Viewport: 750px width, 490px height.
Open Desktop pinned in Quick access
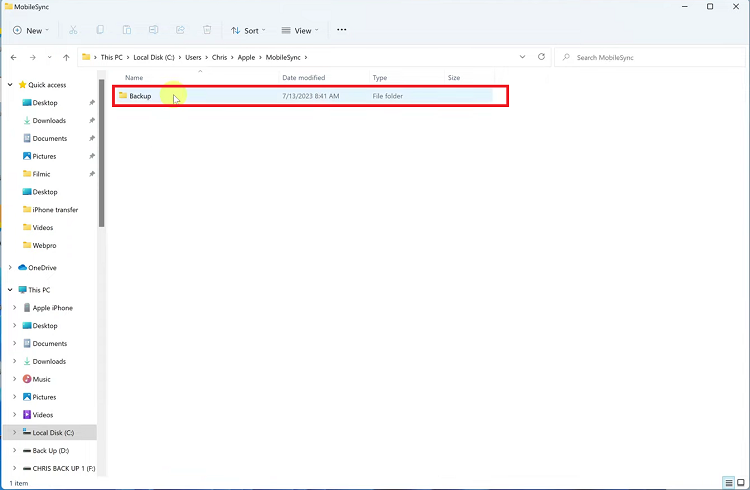point(45,103)
